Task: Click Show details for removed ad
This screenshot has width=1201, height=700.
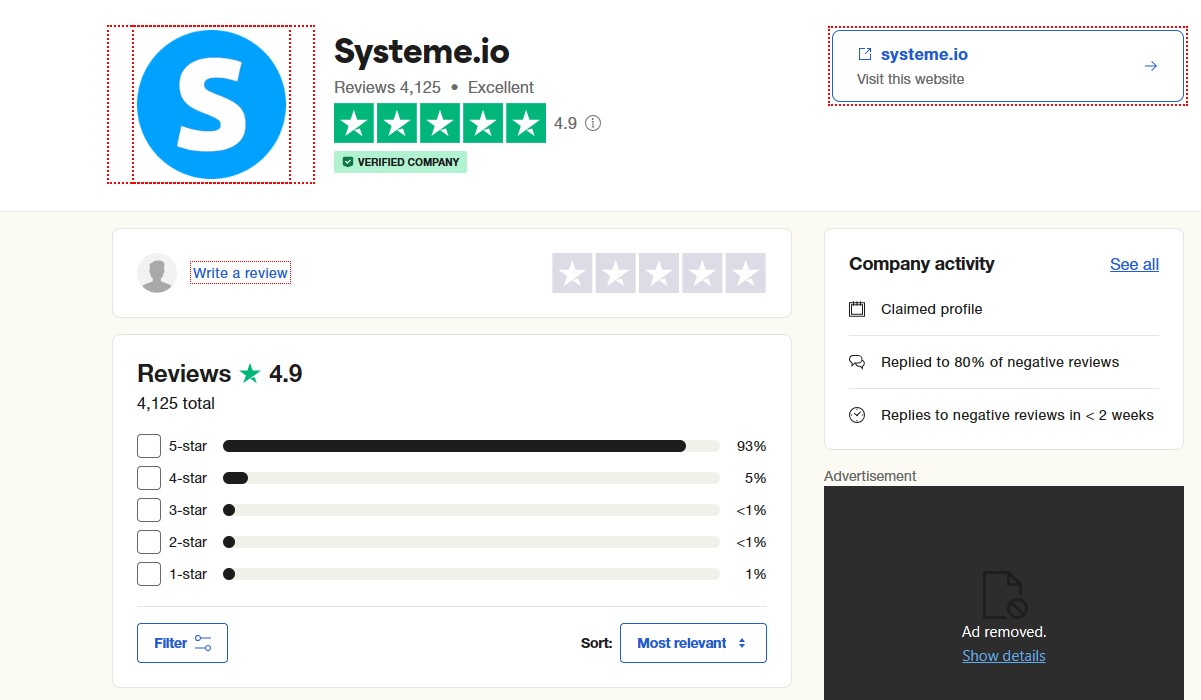Action: [x=1003, y=656]
